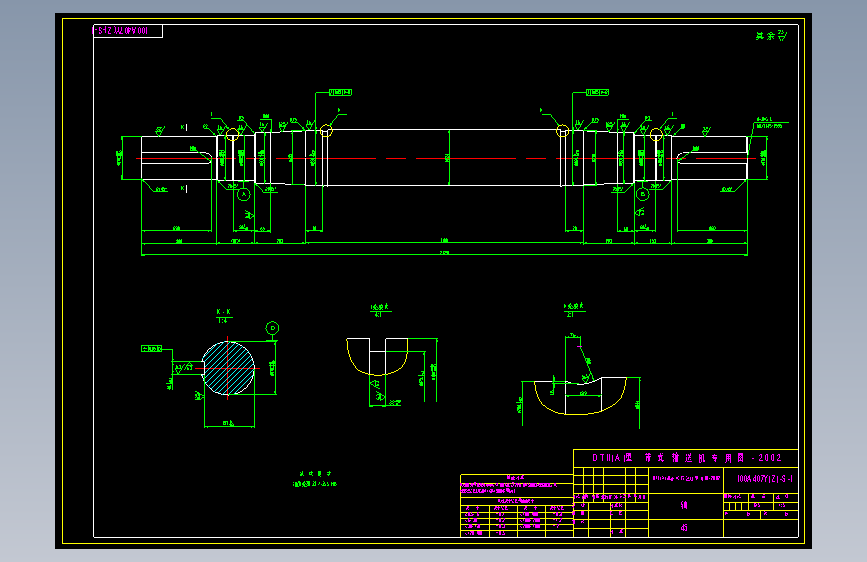
Task: Click the right geometric tolerance frame above the shaft
Action: click(x=597, y=92)
